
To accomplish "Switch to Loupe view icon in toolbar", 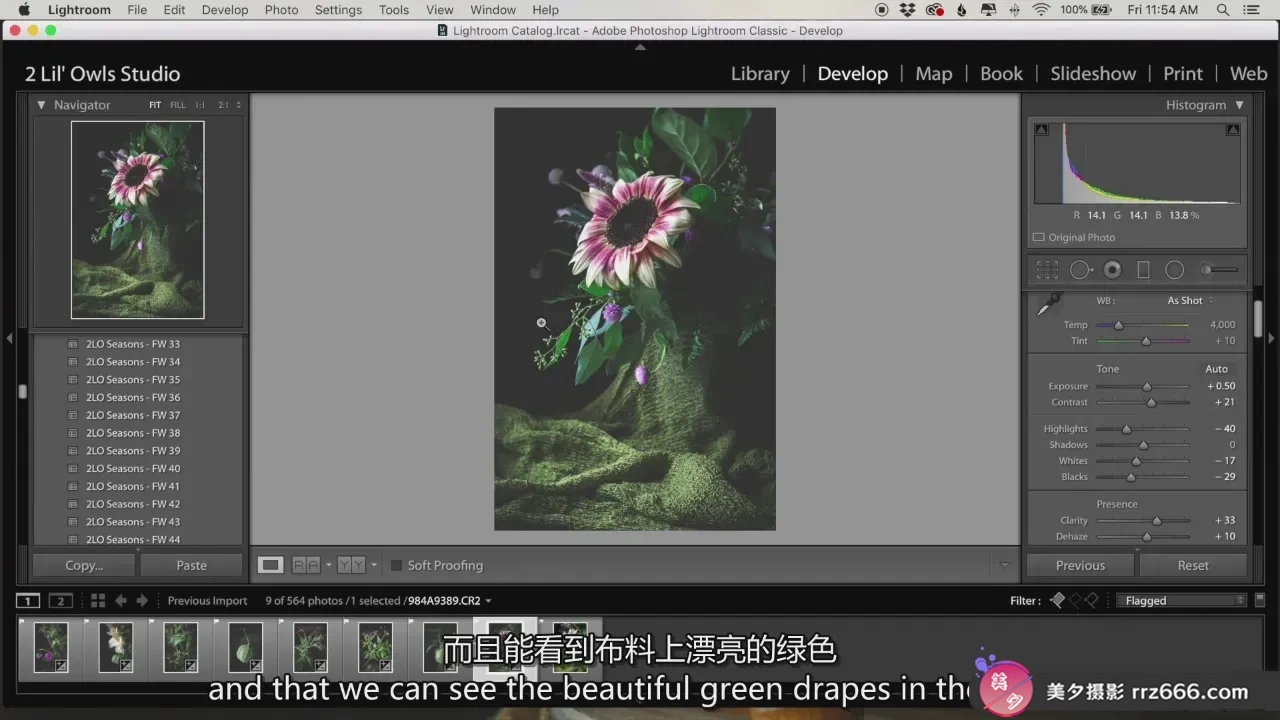I will 270,565.
